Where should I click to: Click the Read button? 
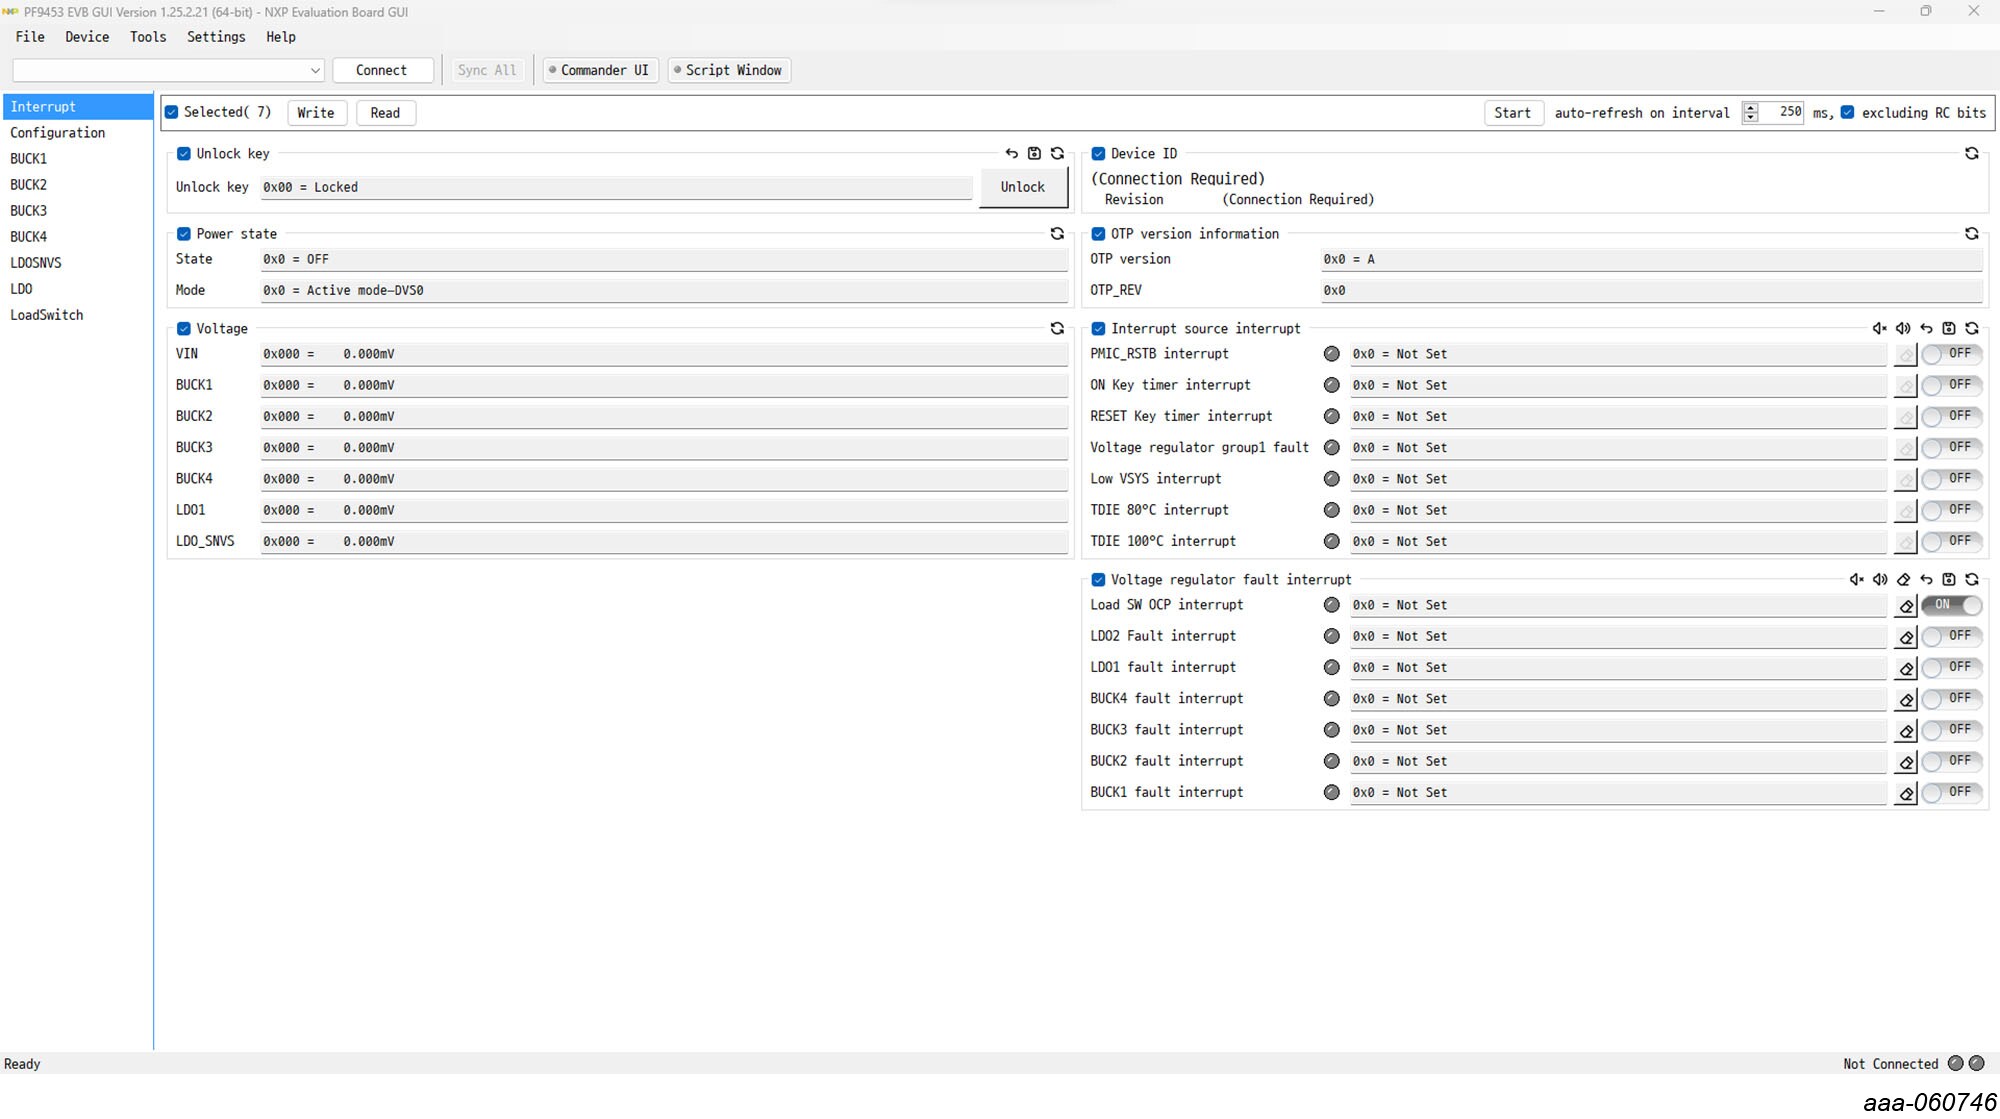point(385,112)
